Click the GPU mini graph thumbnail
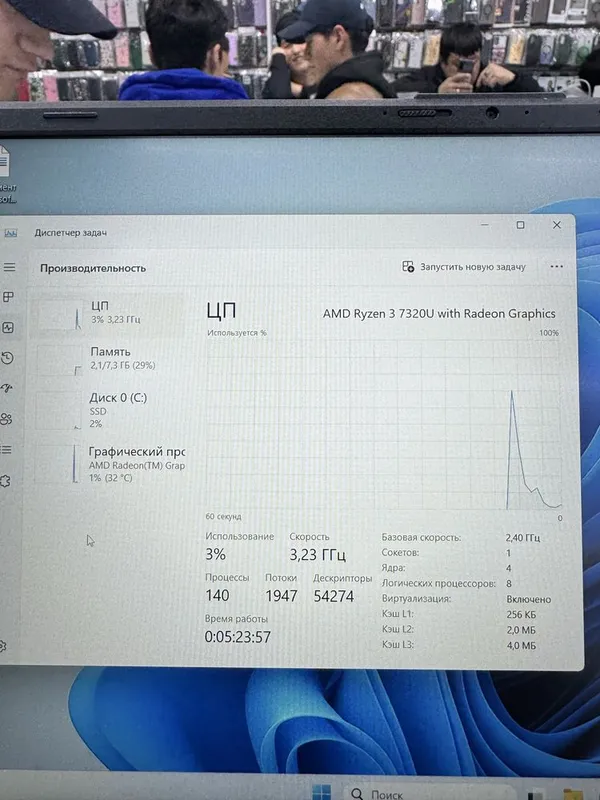Screen dimensions: 600x800 click(x=56, y=463)
